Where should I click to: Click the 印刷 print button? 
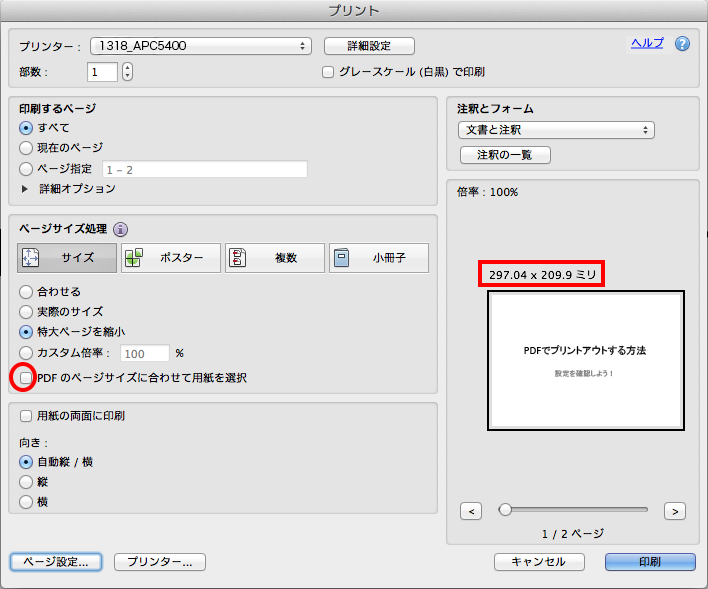tap(649, 562)
